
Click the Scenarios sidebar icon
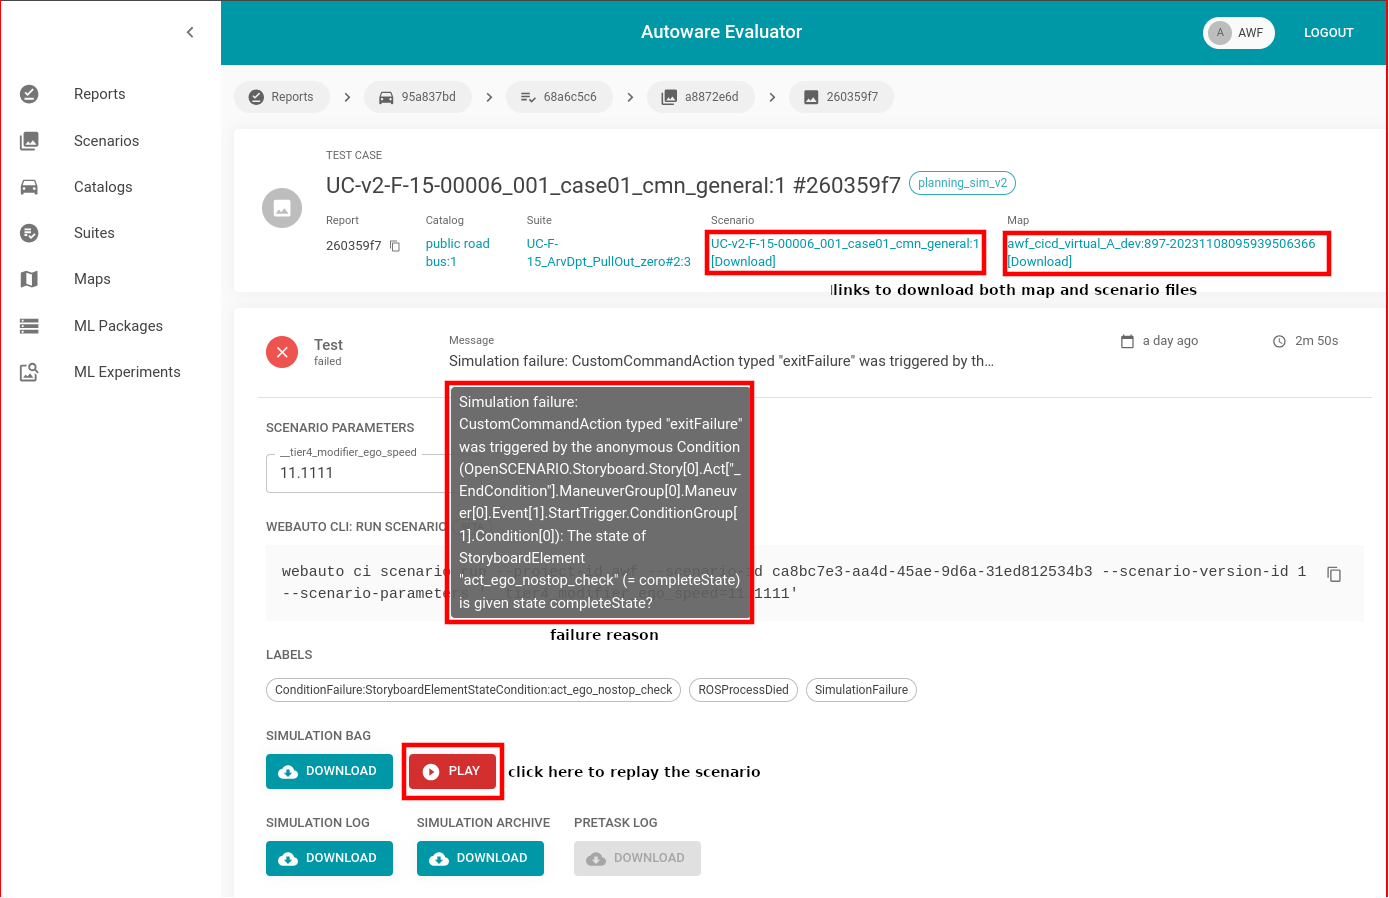coord(30,141)
